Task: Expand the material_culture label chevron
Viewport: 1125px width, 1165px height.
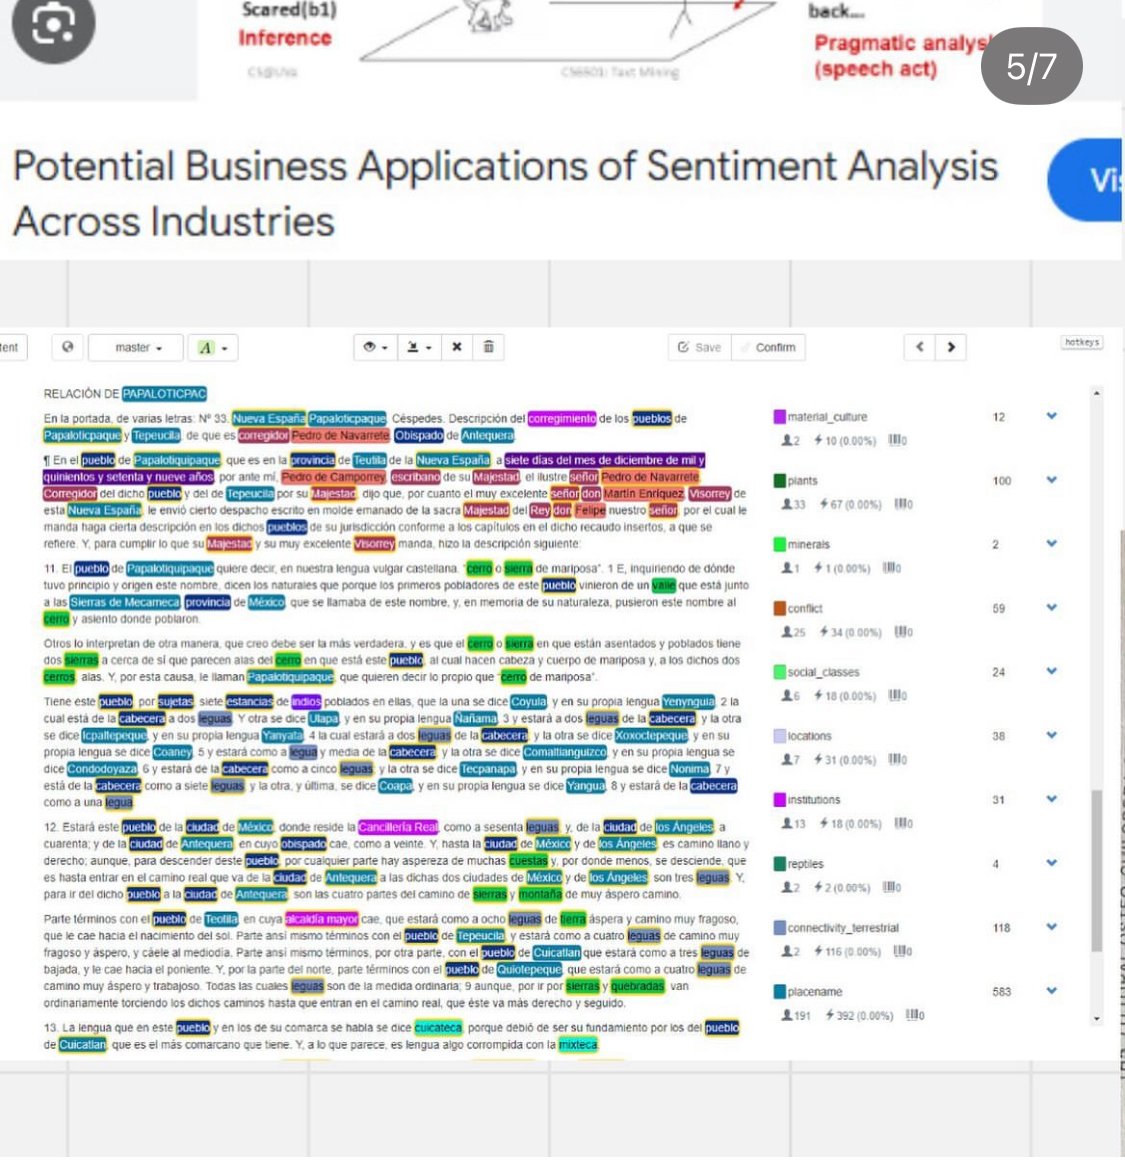Action: pyautogui.click(x=1051, y=416)
